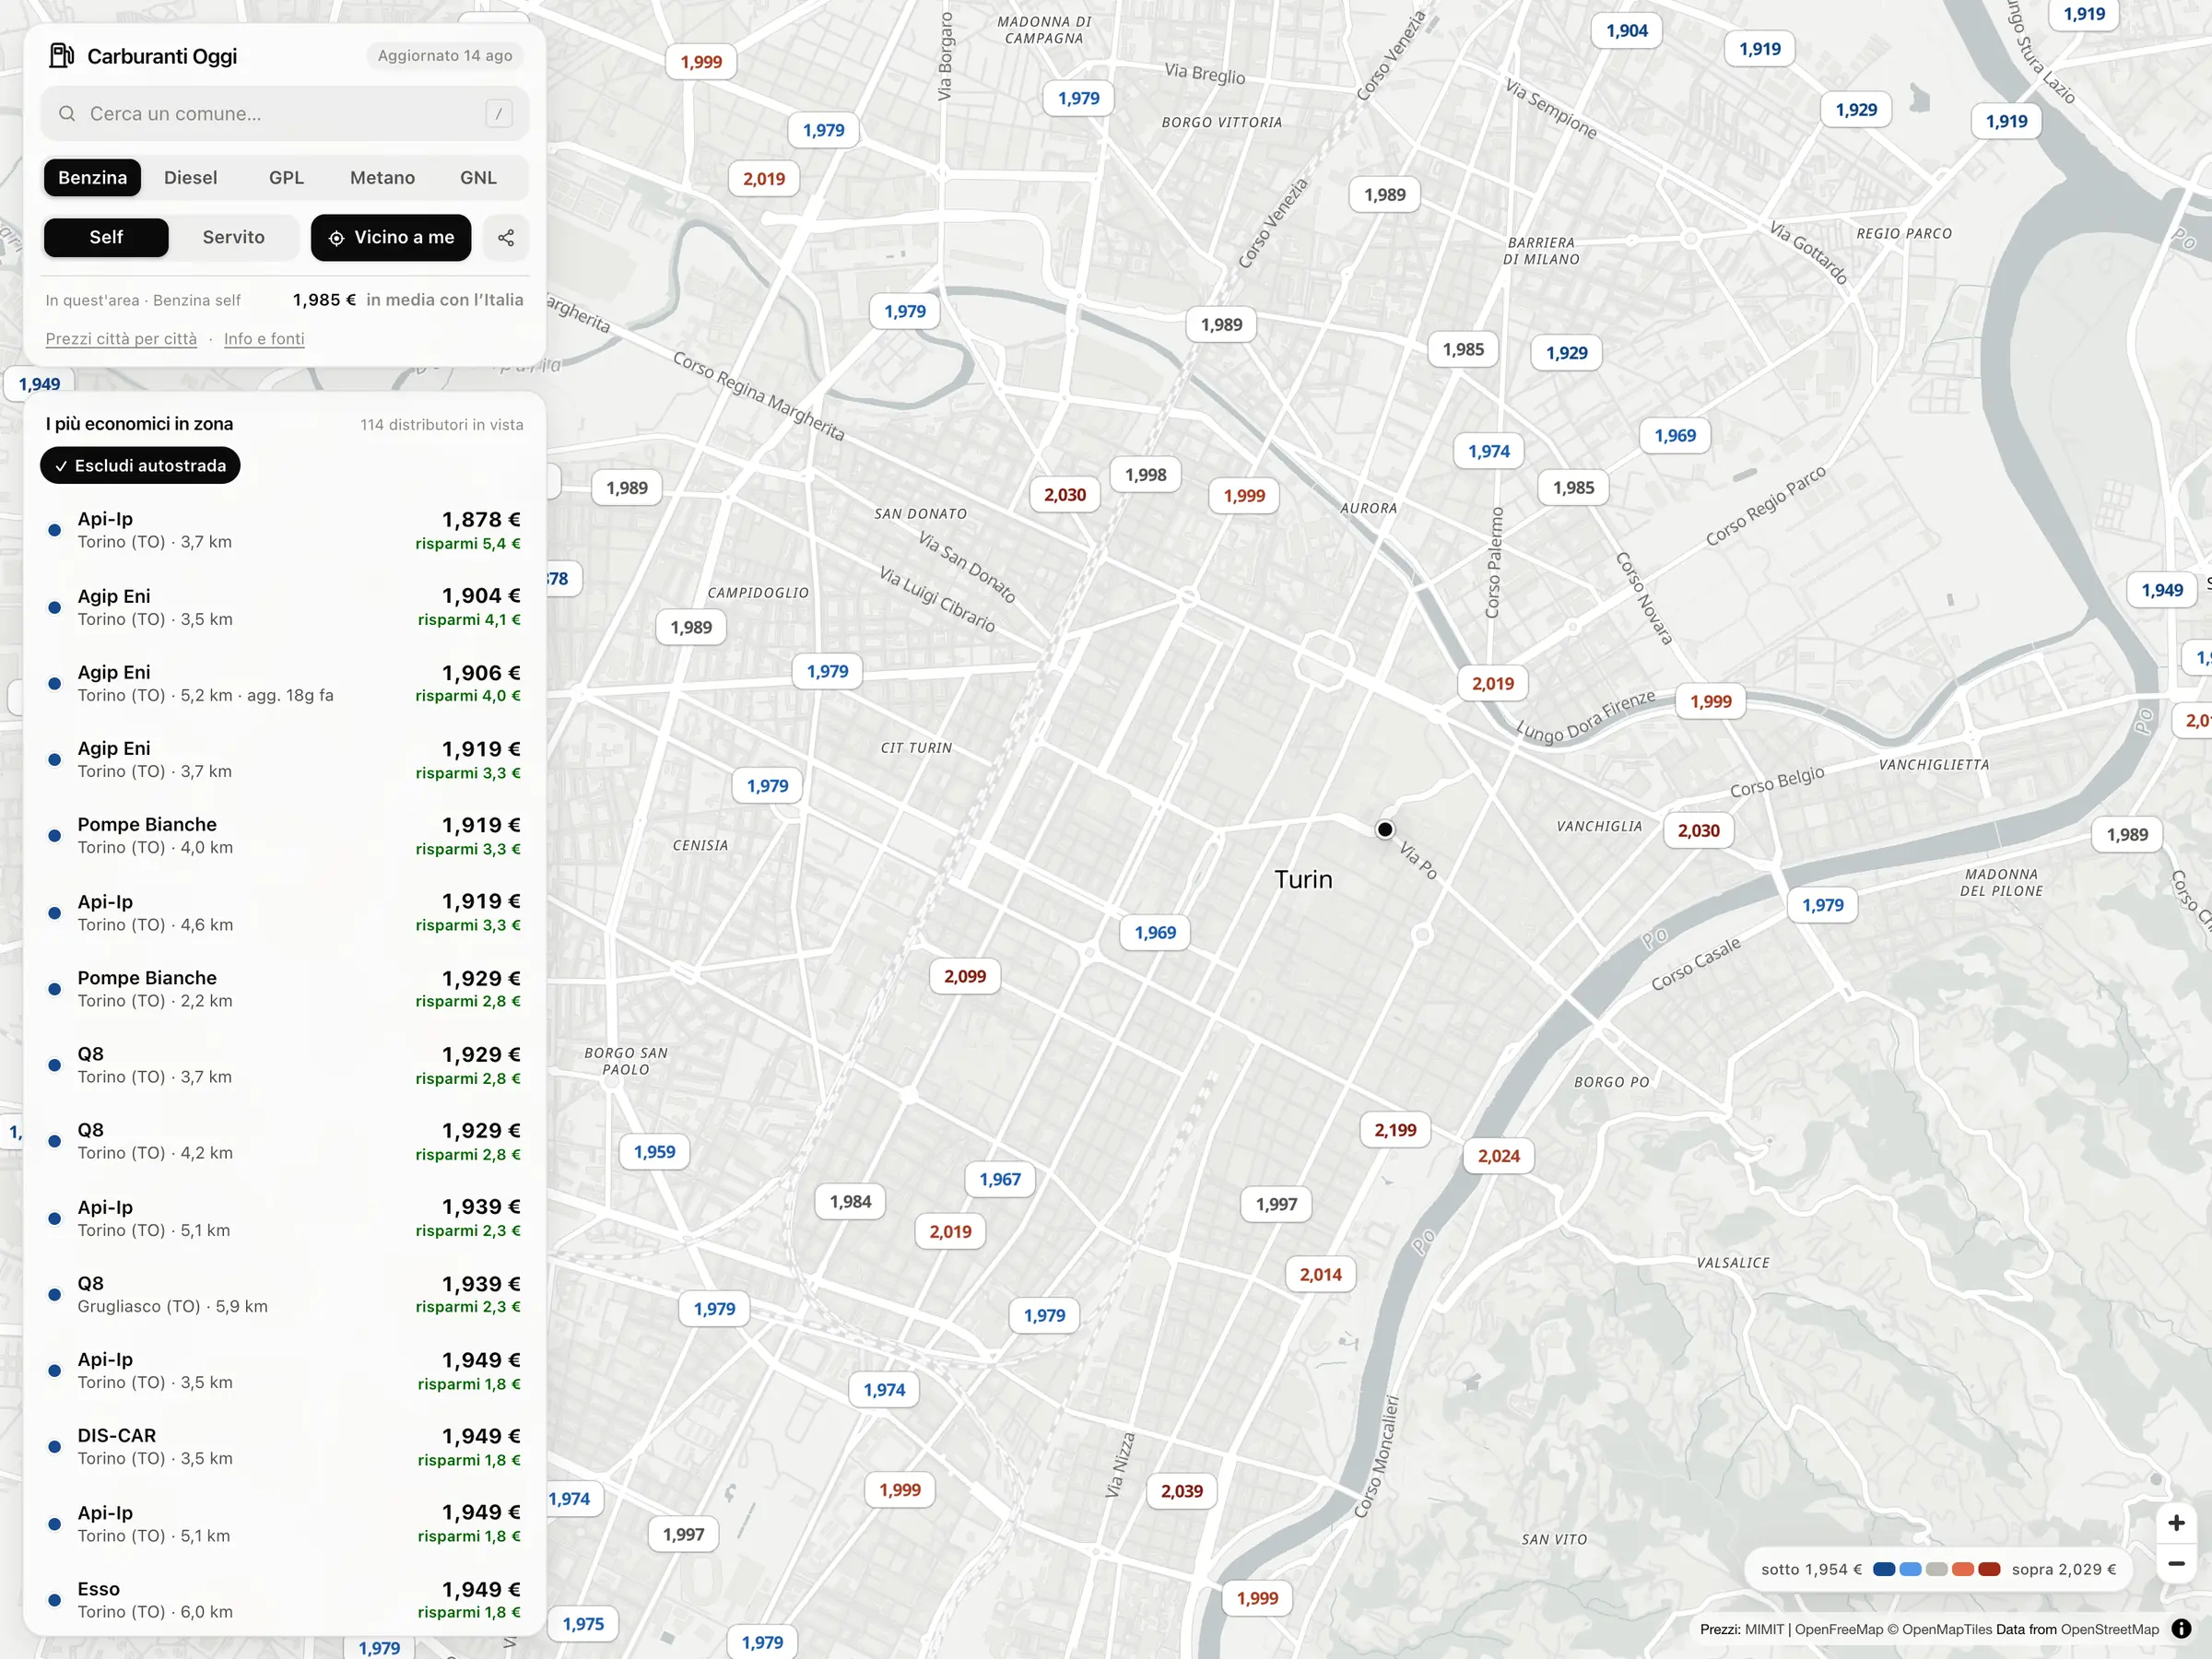Open the OpenStreetMap attribution link
This screenshot has width=2212, height=1659.
(x=2110, y=1630)
